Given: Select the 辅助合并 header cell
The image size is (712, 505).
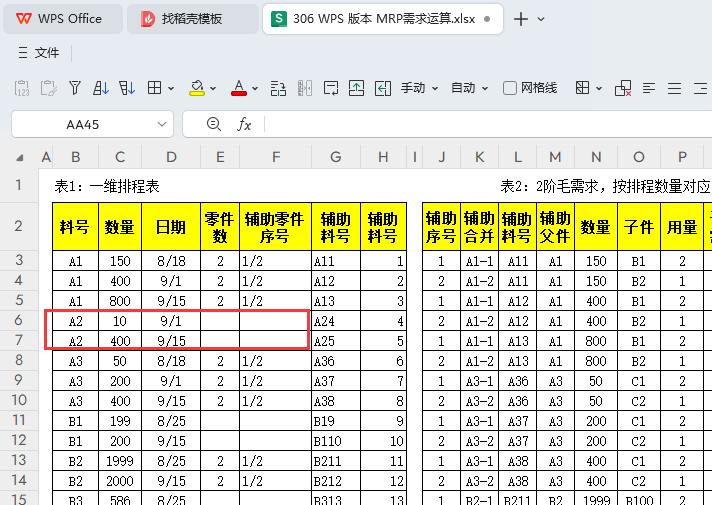Looking at the screenshot, I should tap(479, 227).
